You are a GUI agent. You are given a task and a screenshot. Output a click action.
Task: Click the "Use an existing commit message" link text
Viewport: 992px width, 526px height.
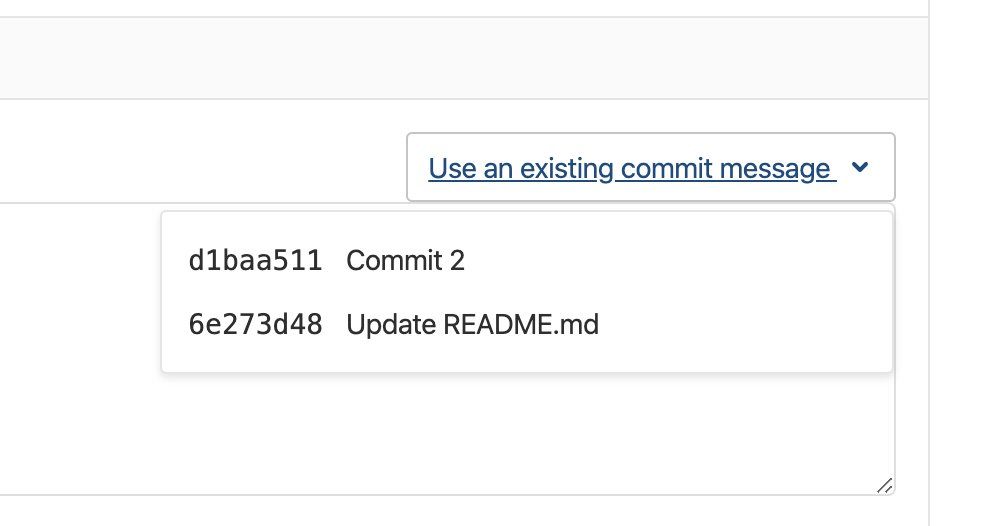tap(629, 168)
